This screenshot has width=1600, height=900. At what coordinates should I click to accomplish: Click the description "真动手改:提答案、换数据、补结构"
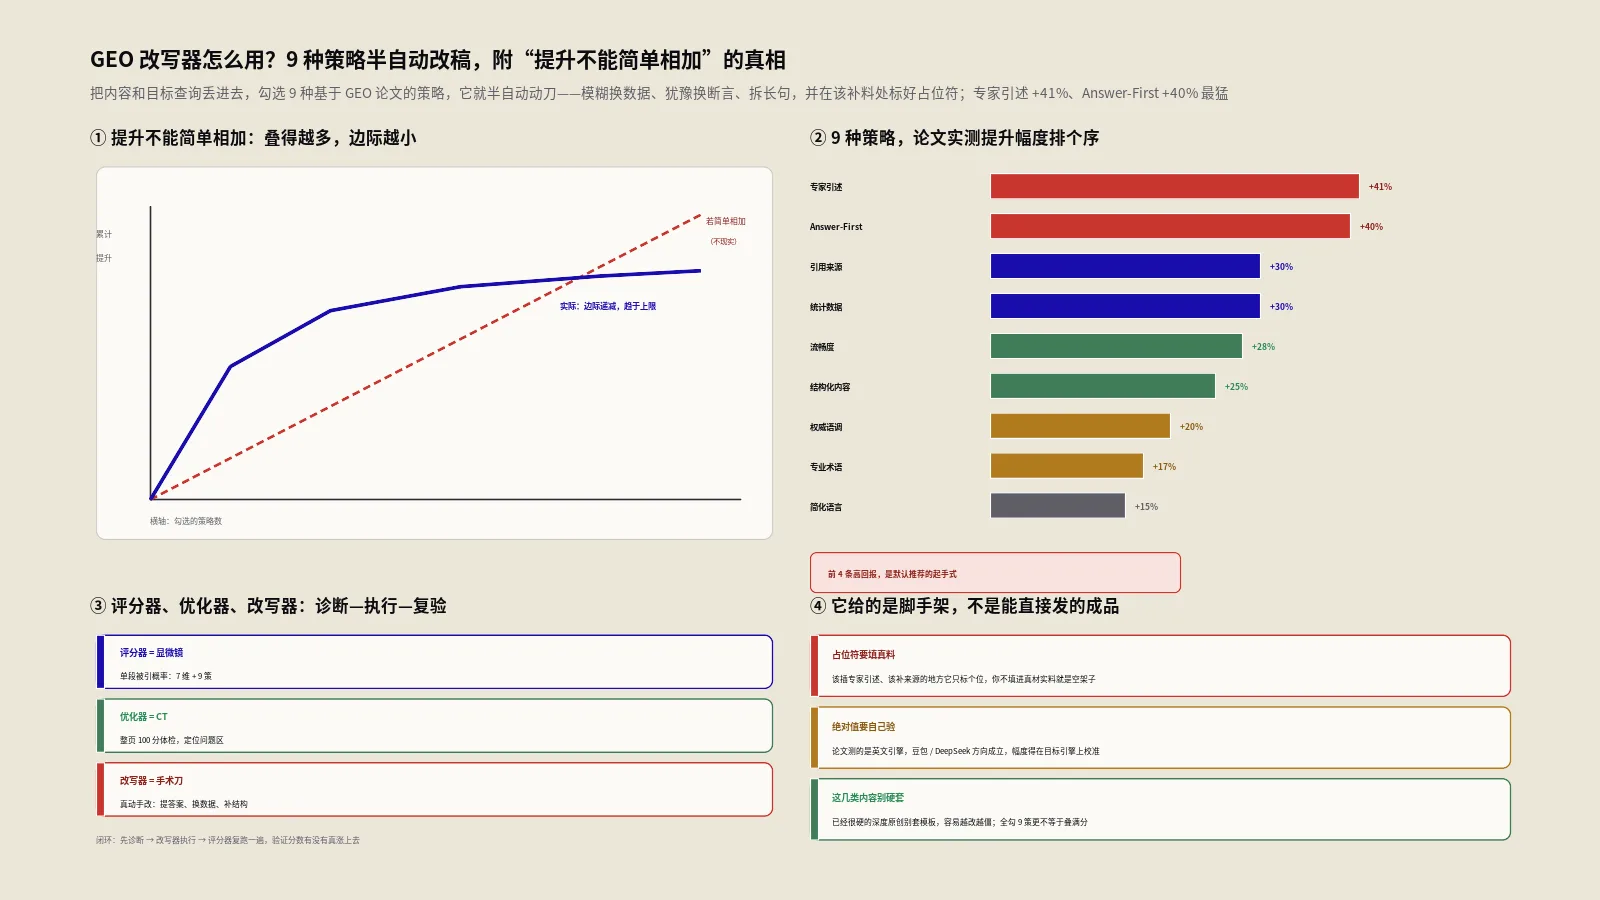(184, 804)
